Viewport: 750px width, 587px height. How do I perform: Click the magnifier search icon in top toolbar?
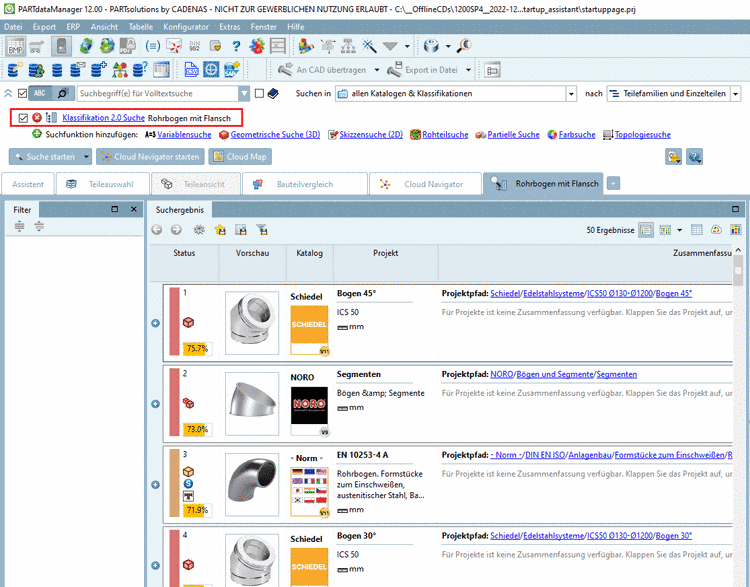(x=464, y=46)
